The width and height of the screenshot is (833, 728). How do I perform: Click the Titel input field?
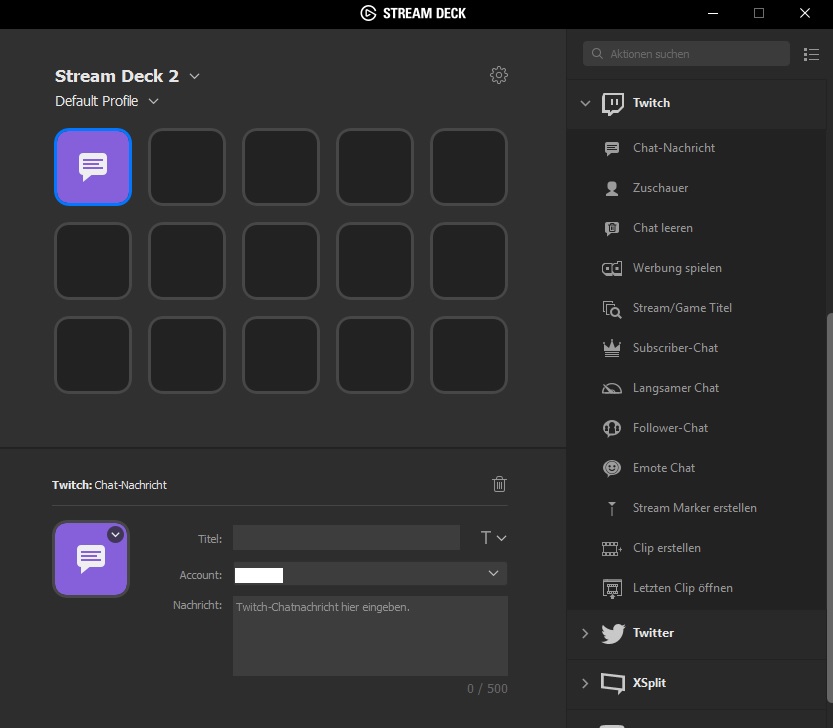coord(346,538)
